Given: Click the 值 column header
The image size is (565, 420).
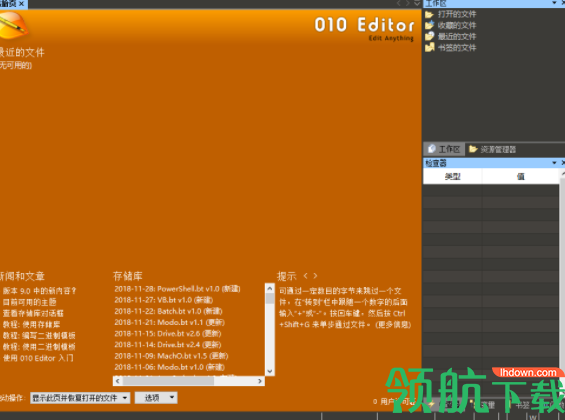Looking at the screenshot, I should (x=520, y=177).
